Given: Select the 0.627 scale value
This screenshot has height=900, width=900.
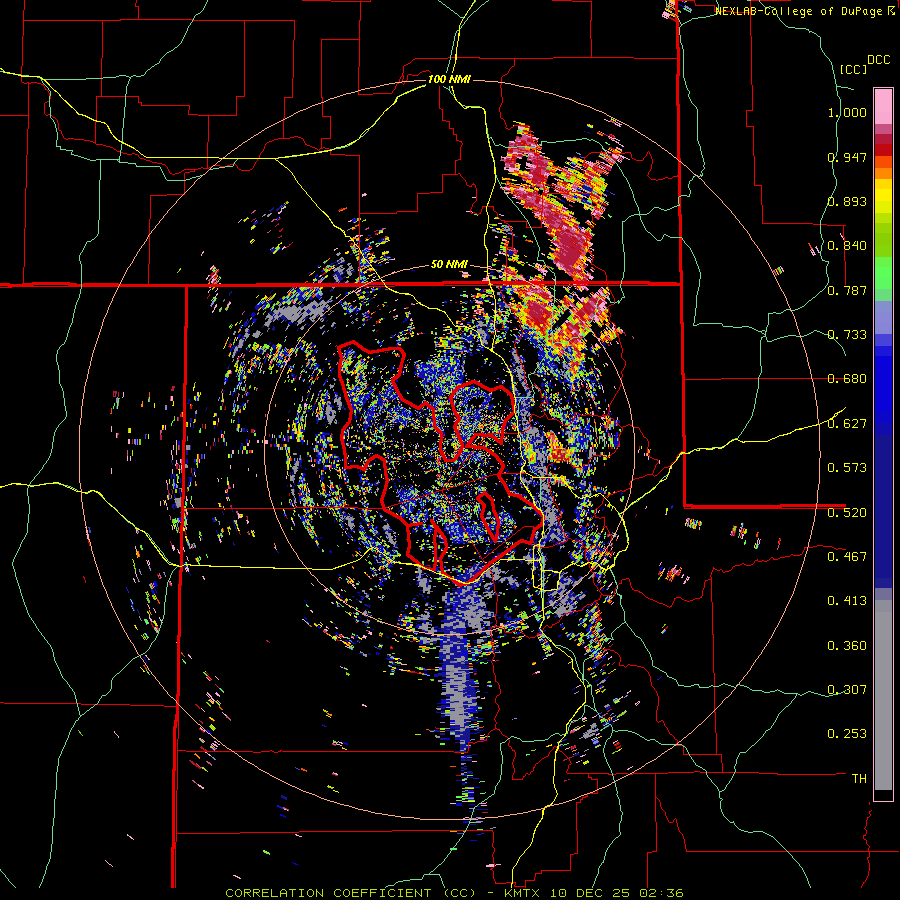Looking at the screenshot, I should click(x=847, y=424).
